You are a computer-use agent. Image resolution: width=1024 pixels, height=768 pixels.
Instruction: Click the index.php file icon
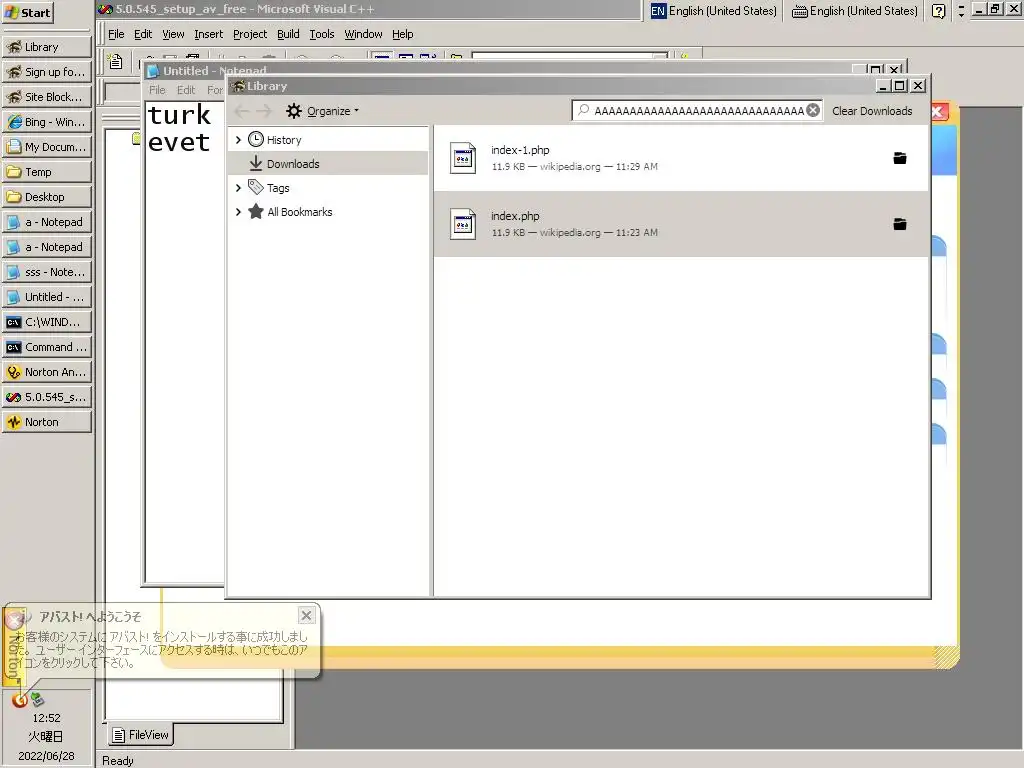(x=463, y=224)
